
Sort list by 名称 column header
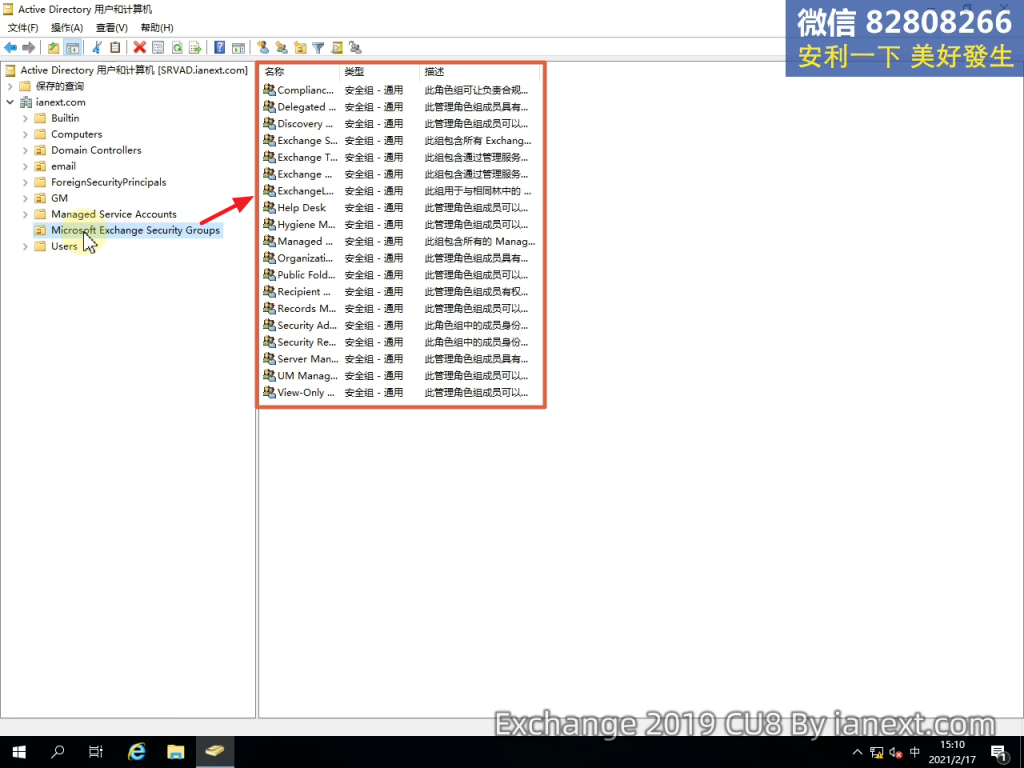point(298,72)
